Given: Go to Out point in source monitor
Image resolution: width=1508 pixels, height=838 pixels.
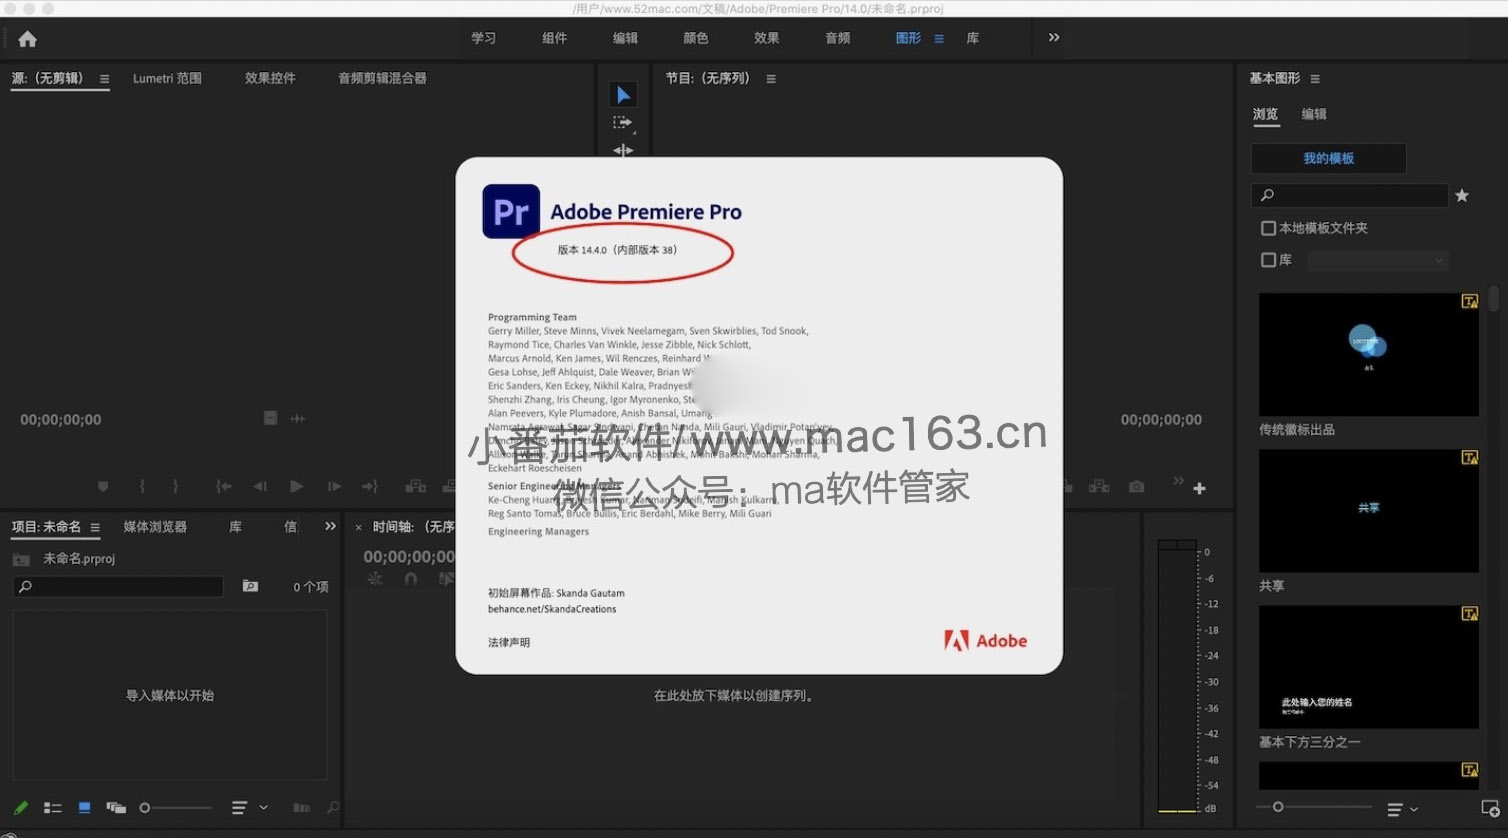Looking at the screenshot, I should tap(370, 486).
